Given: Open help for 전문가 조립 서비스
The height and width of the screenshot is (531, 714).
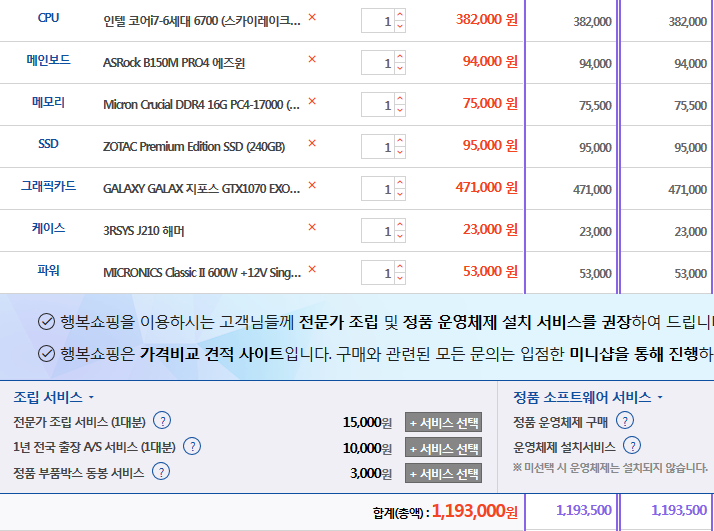Looking at the screenshot, I should 162,421.
